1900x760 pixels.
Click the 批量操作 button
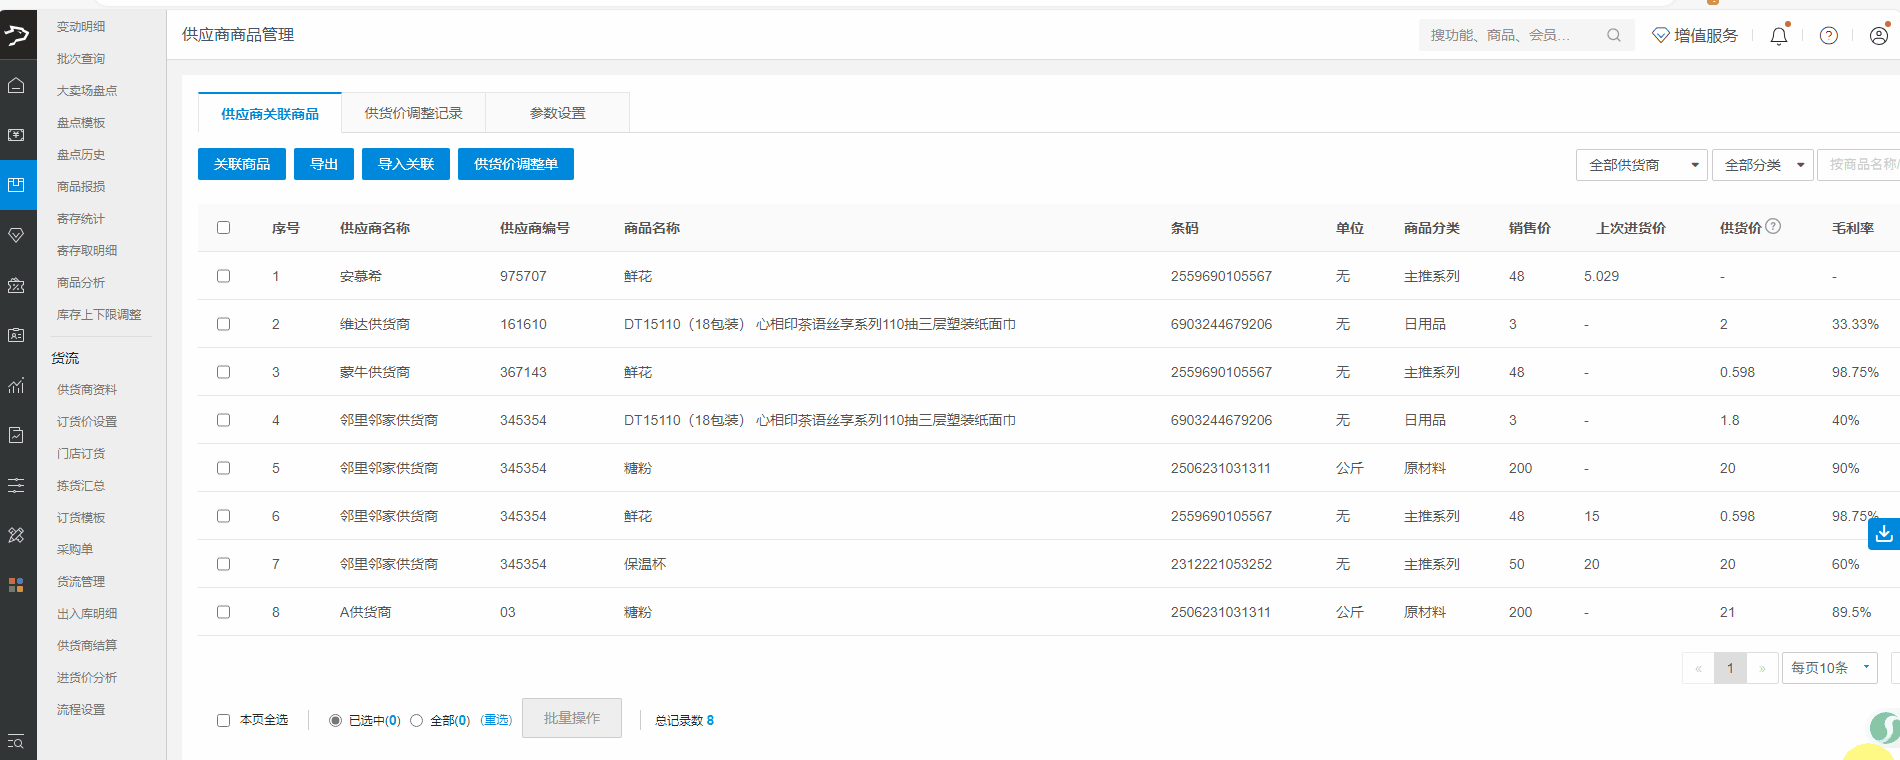click(x=572, y=718)
